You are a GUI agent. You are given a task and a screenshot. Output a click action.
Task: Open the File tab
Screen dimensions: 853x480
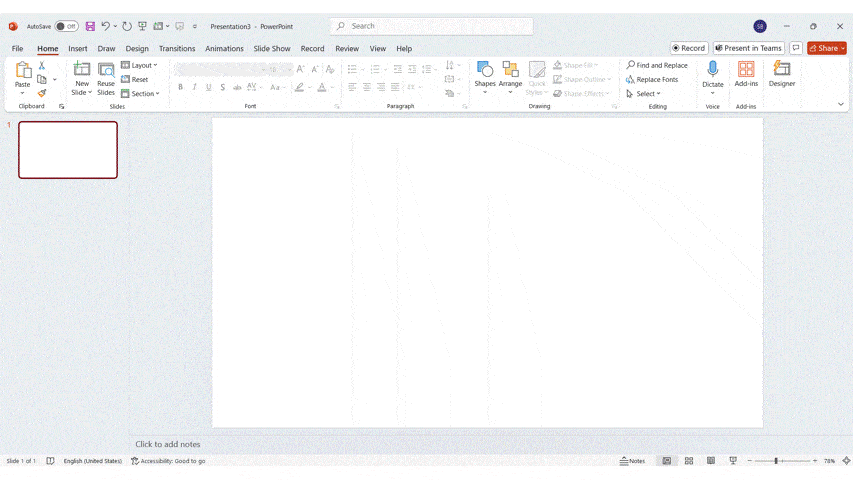[x=17, y=48]
